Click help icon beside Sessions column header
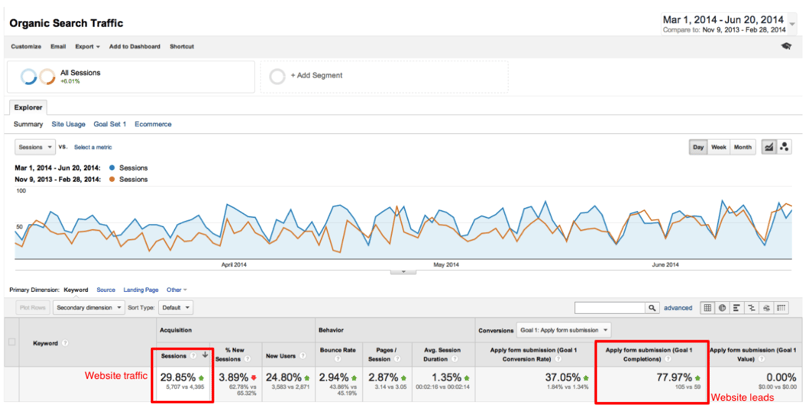 tap(193, 356)
